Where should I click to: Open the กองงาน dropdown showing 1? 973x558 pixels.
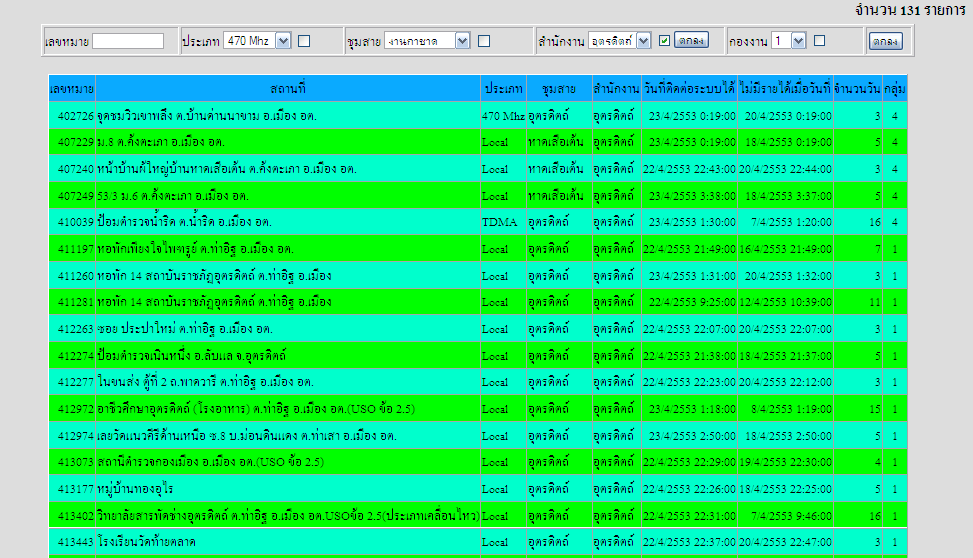tap(788, 41)
